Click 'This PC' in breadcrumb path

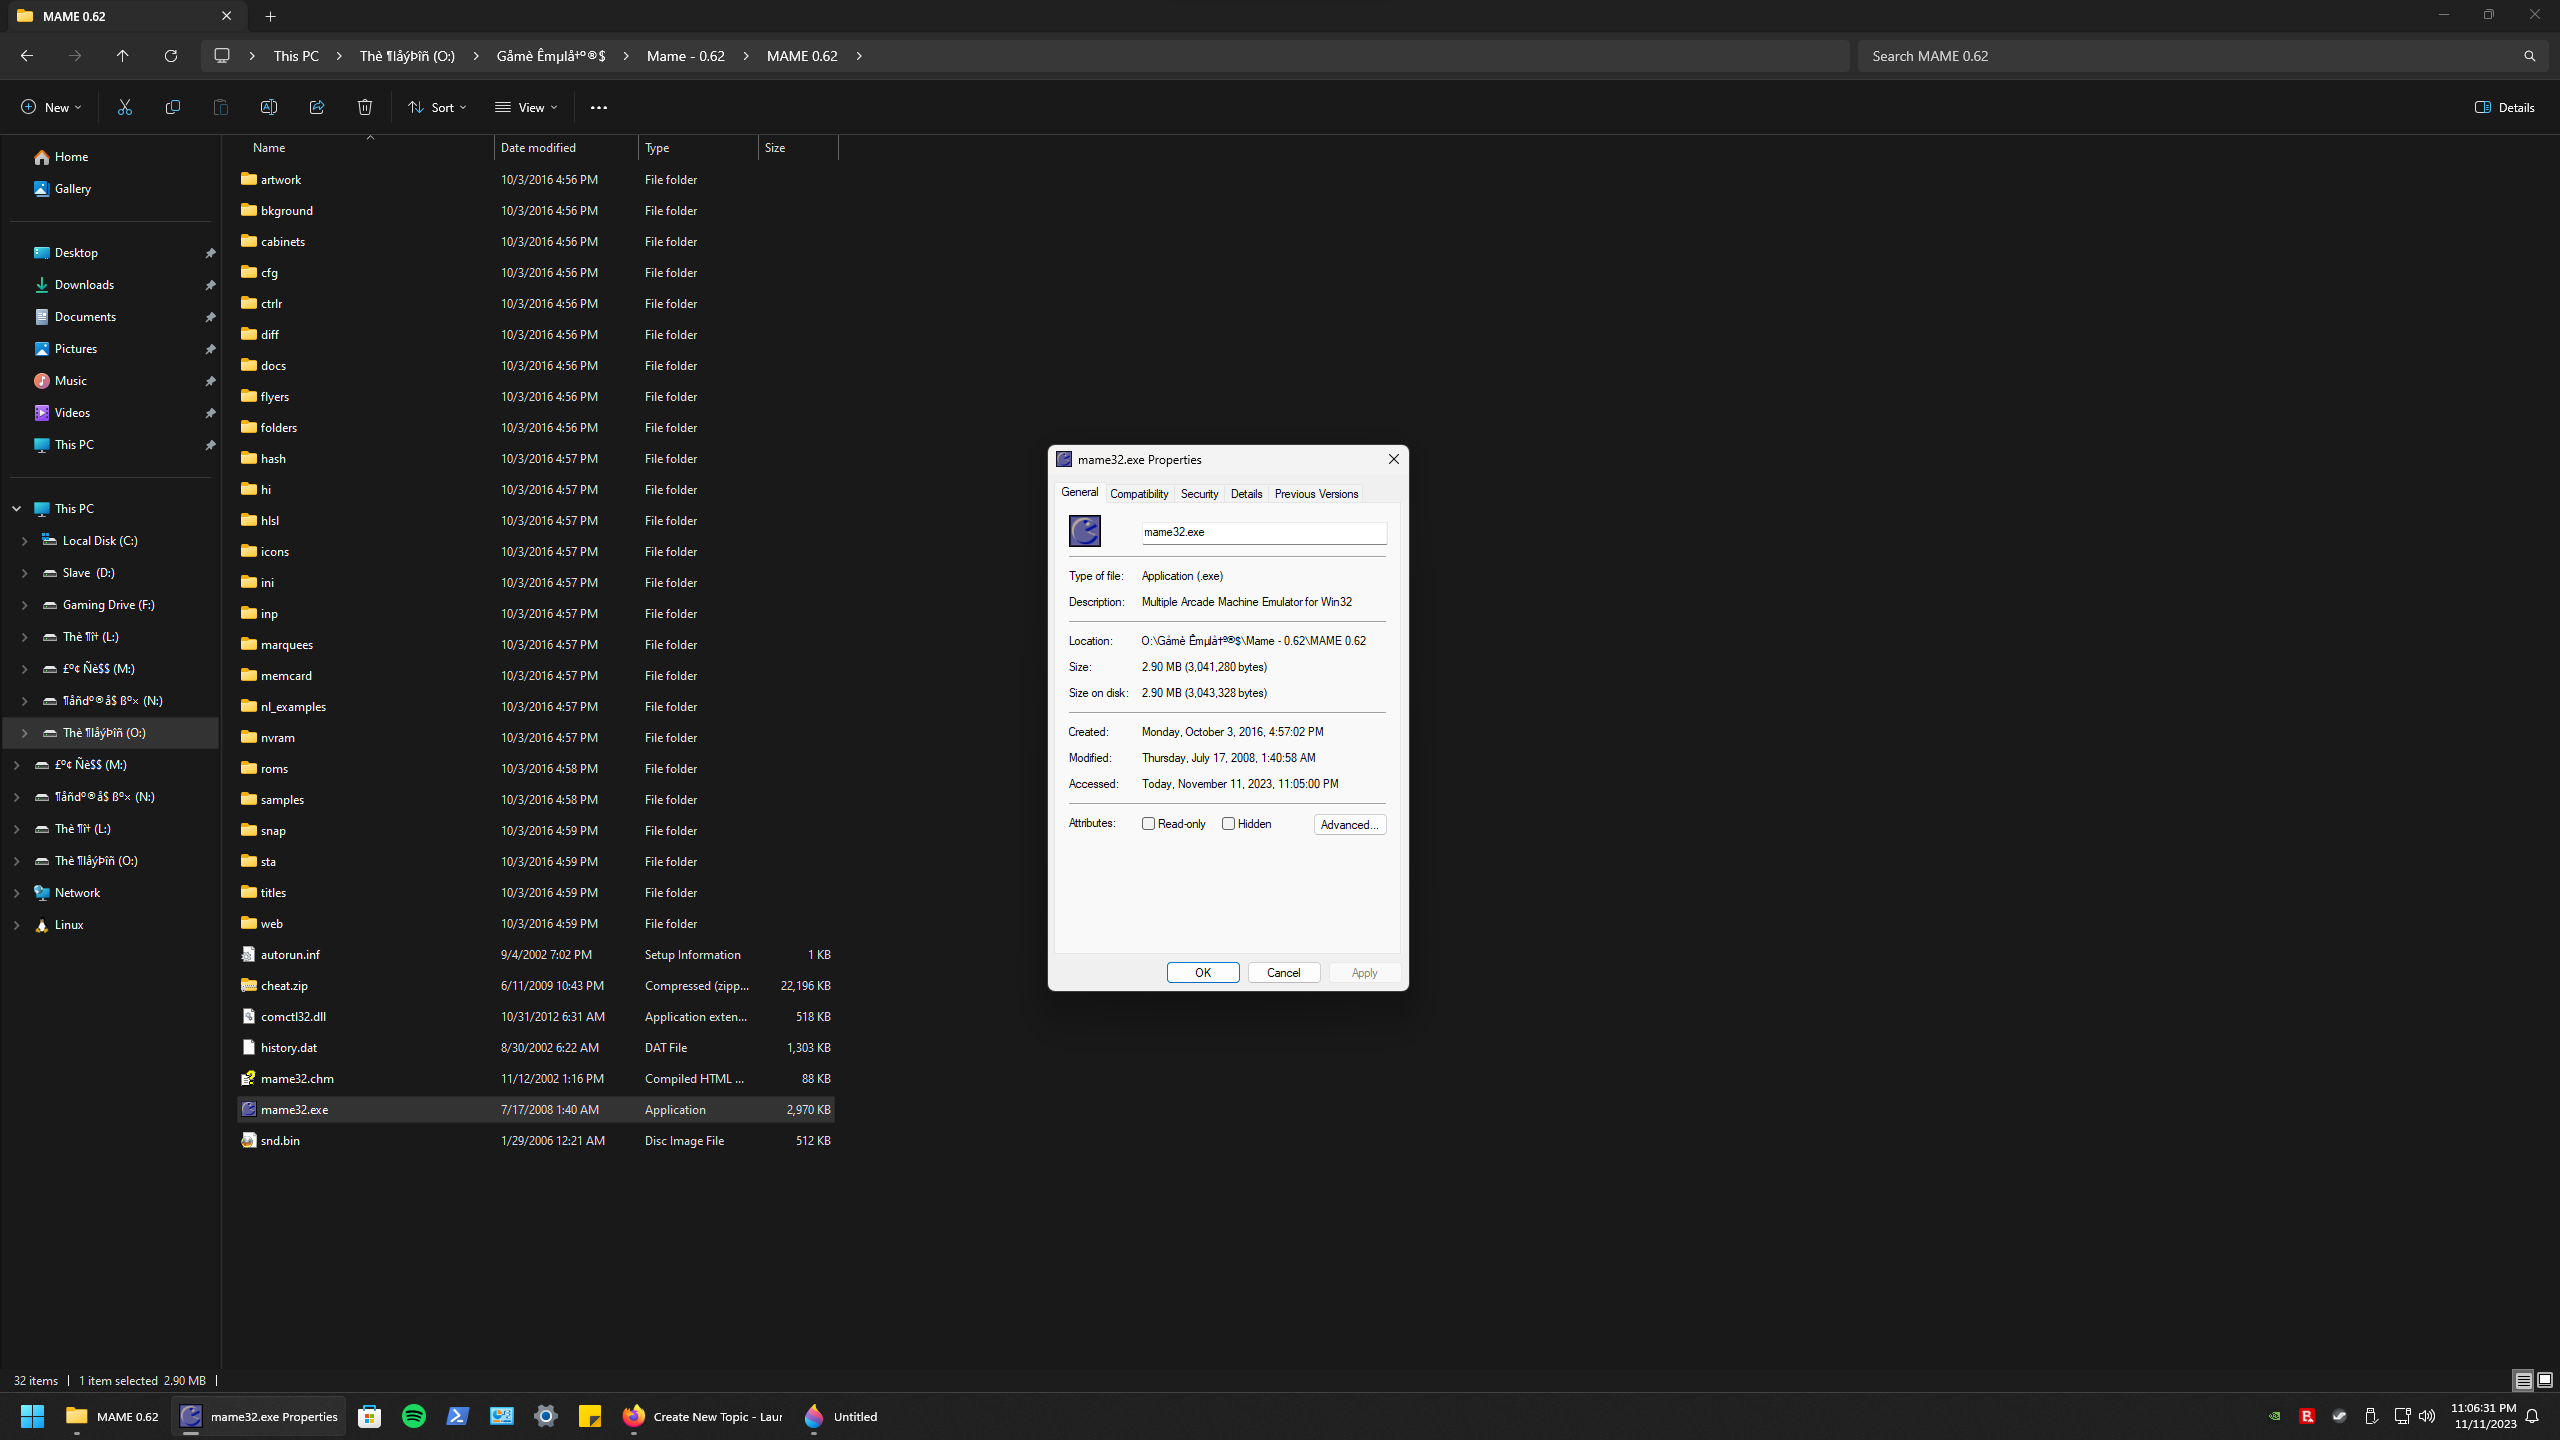296,56
